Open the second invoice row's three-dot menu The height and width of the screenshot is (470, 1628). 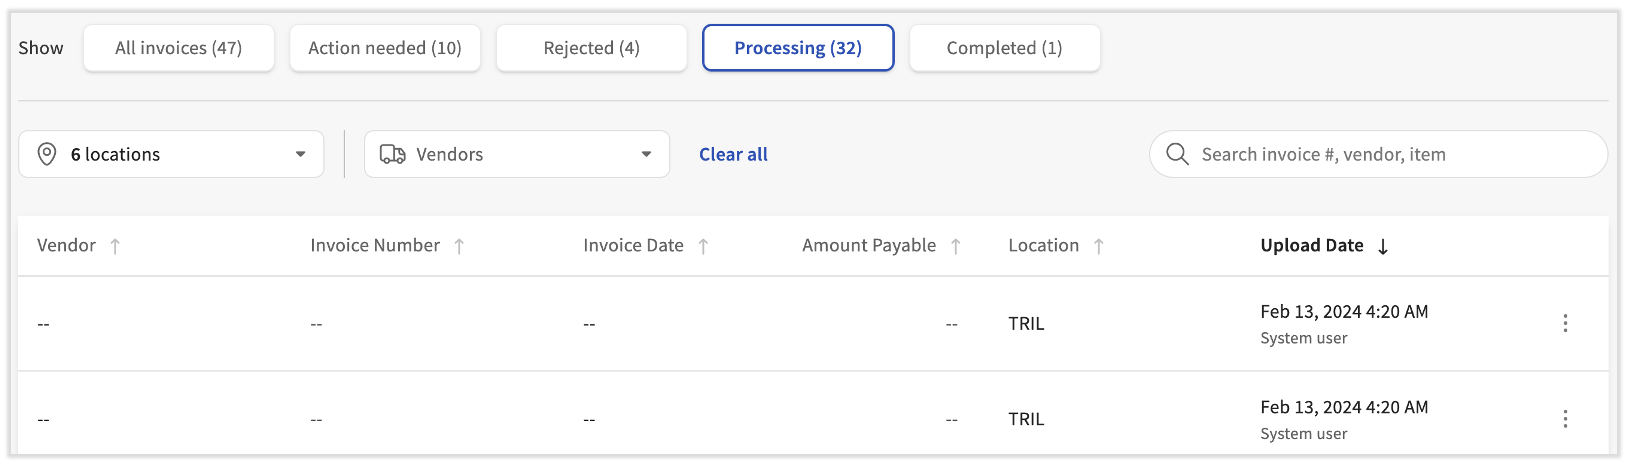[x=1565, y=419]
